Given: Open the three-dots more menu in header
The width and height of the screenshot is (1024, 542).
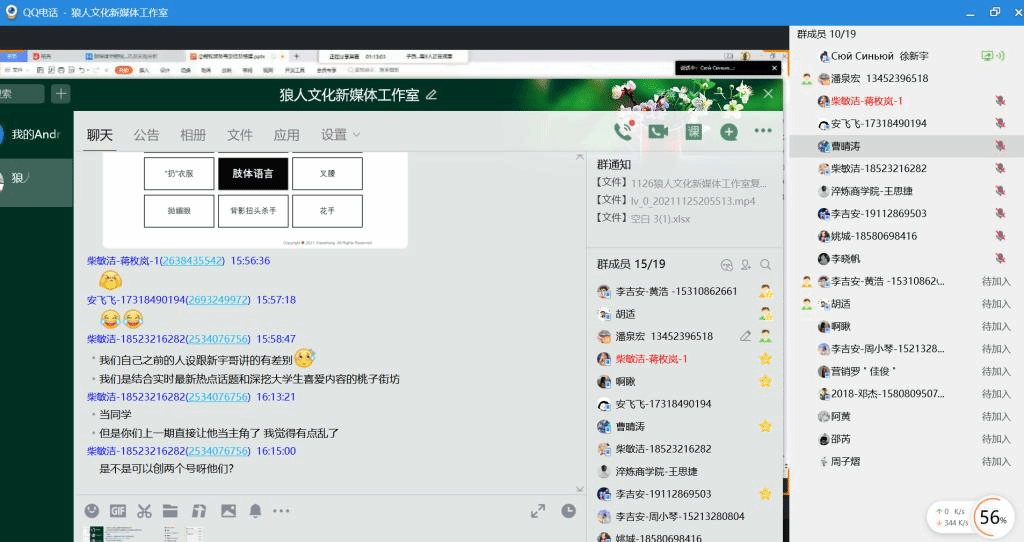Looking at the screenshot, I should tap(763, 131).
